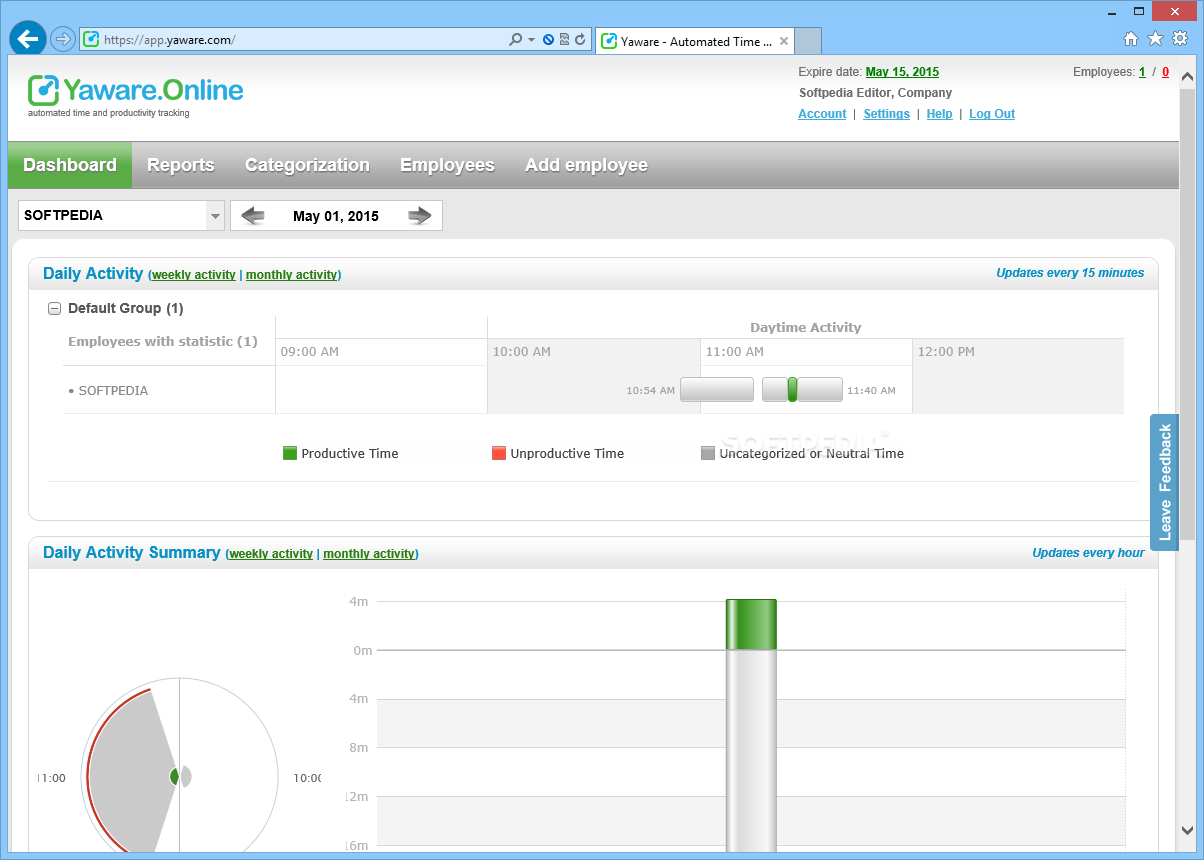Open a new blank browser tab
1204x860 pixels.
(x=808, y=41)
